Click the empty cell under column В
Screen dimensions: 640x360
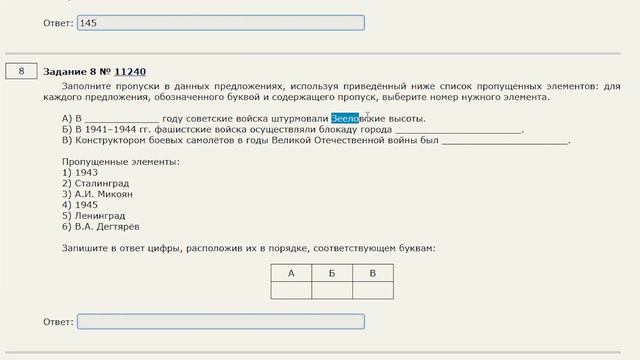pyautogui.click(x=373, y=290)
